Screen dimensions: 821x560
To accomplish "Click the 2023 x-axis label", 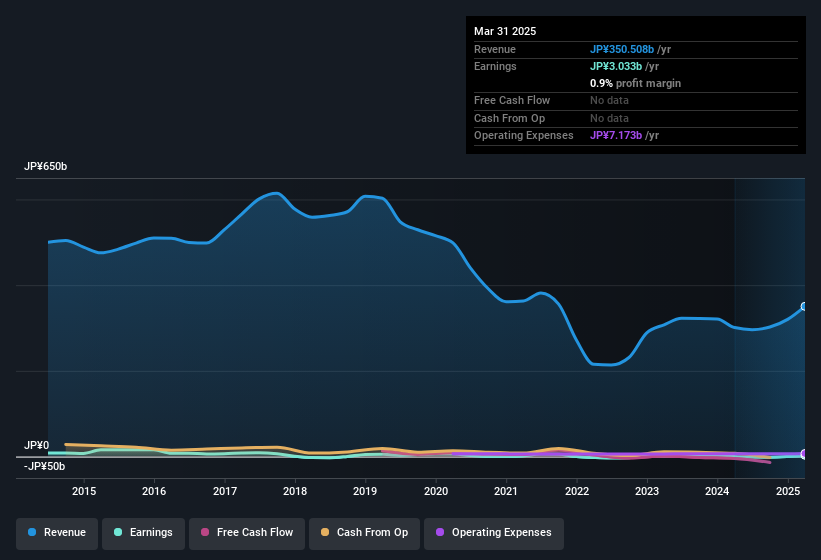I will [x=647, y=491].
